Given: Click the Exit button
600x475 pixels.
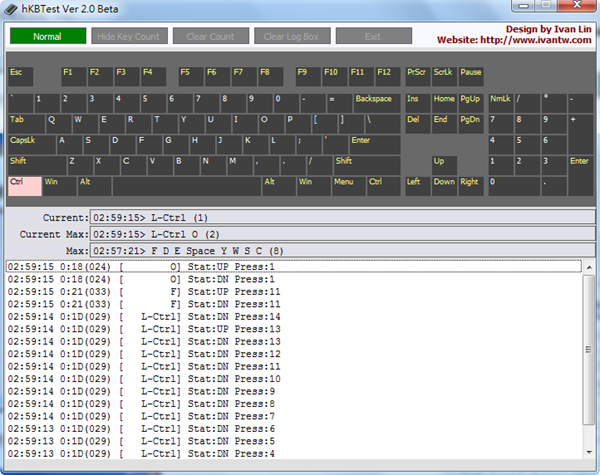Looking at the screenshot, I should (x=373, y=37).
